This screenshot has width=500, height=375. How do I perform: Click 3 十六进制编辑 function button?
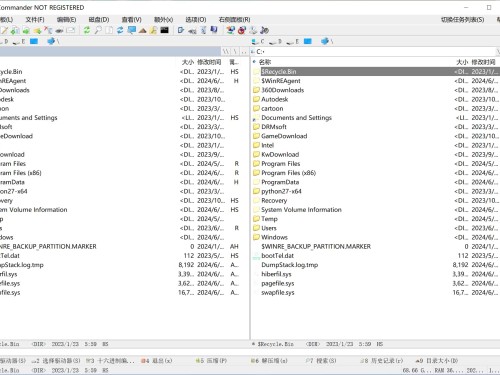click(x=110, y=361)
